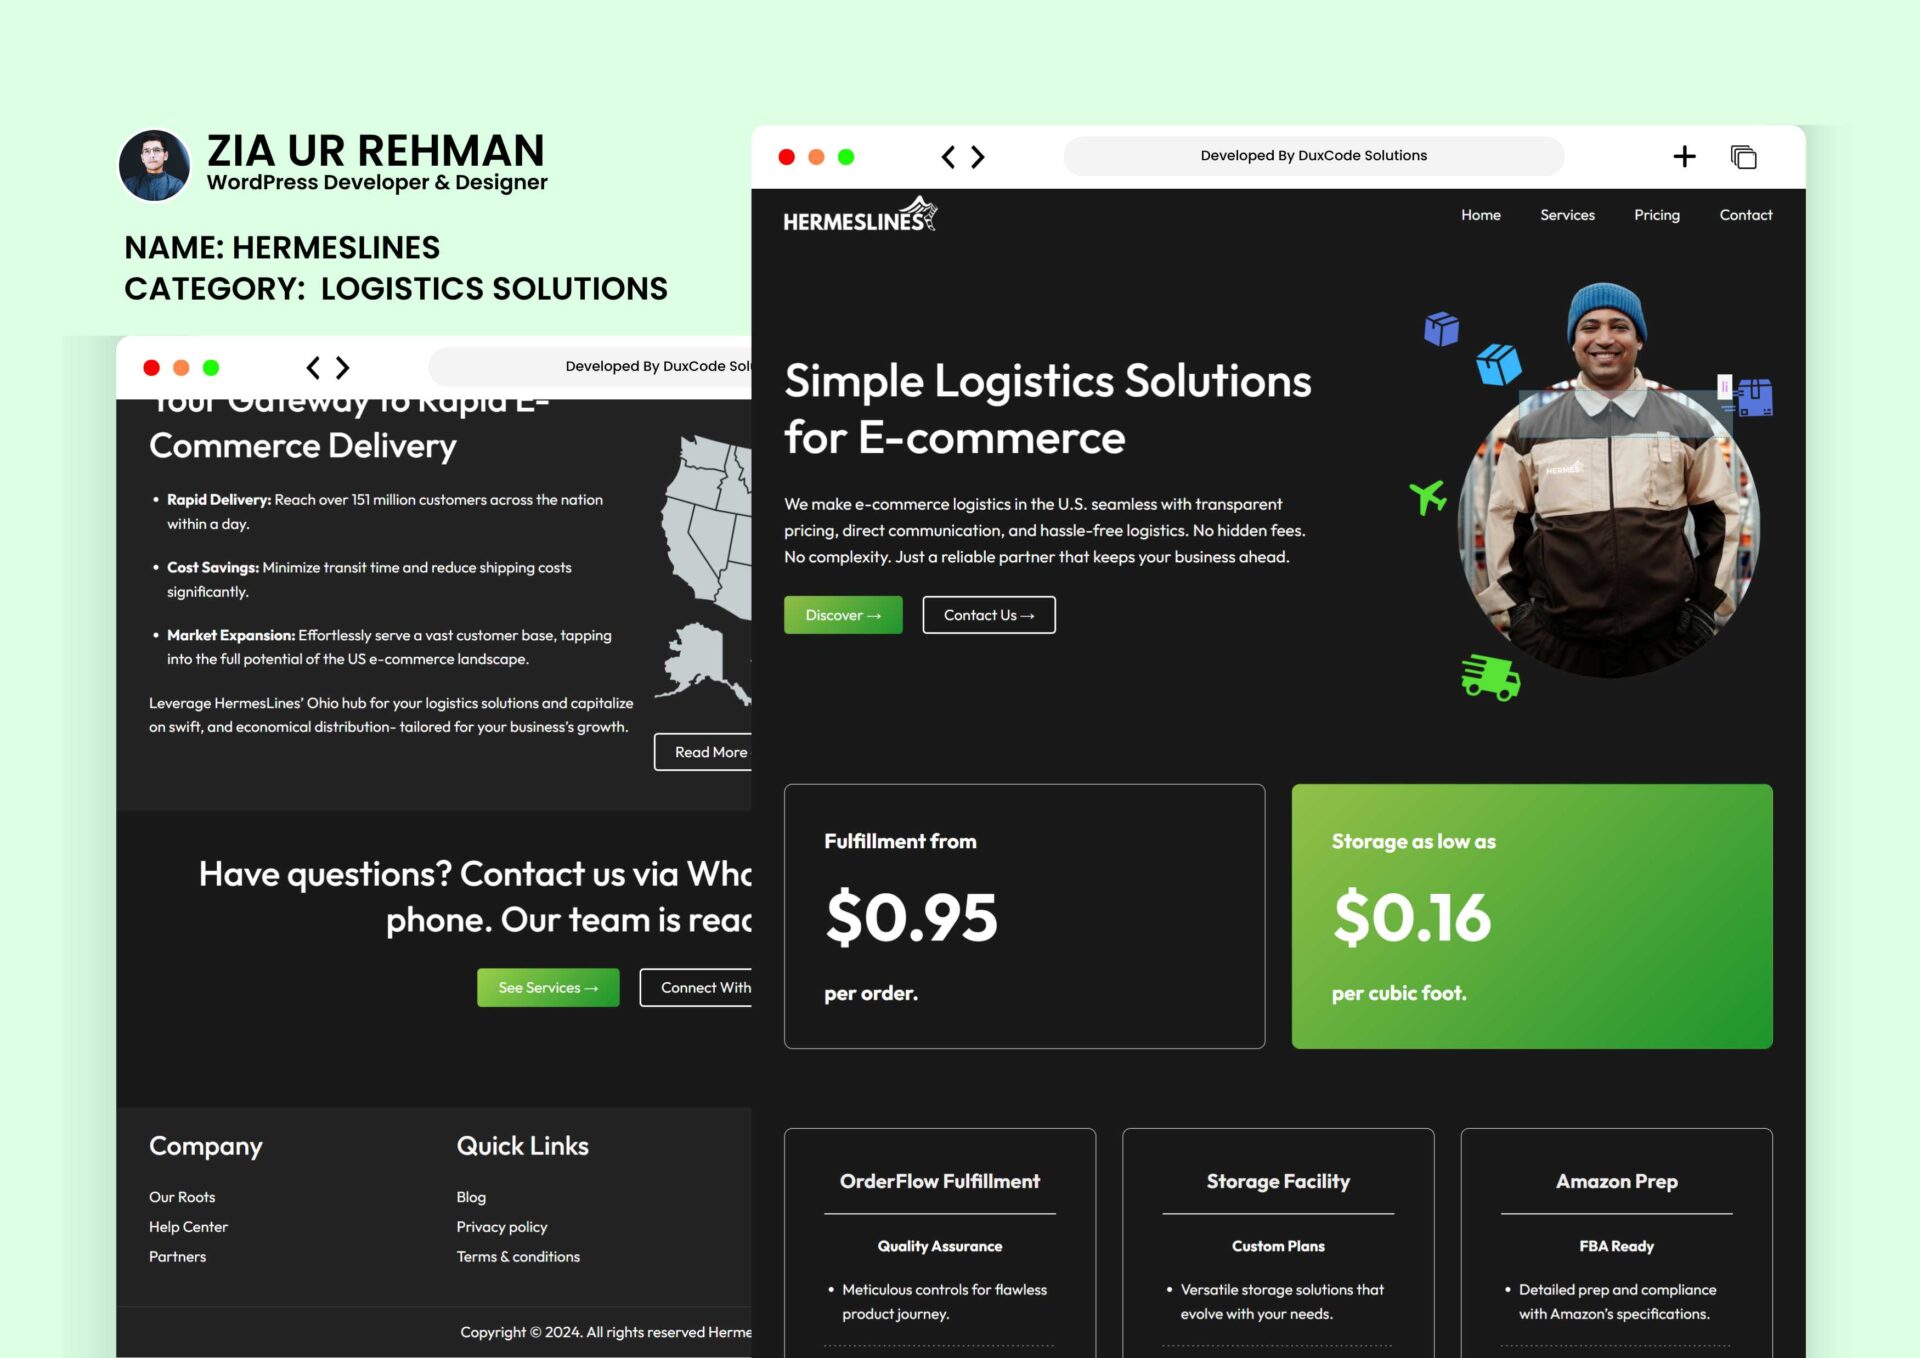
Task: Click the green airplane icon
Action: pos(1428,495)
